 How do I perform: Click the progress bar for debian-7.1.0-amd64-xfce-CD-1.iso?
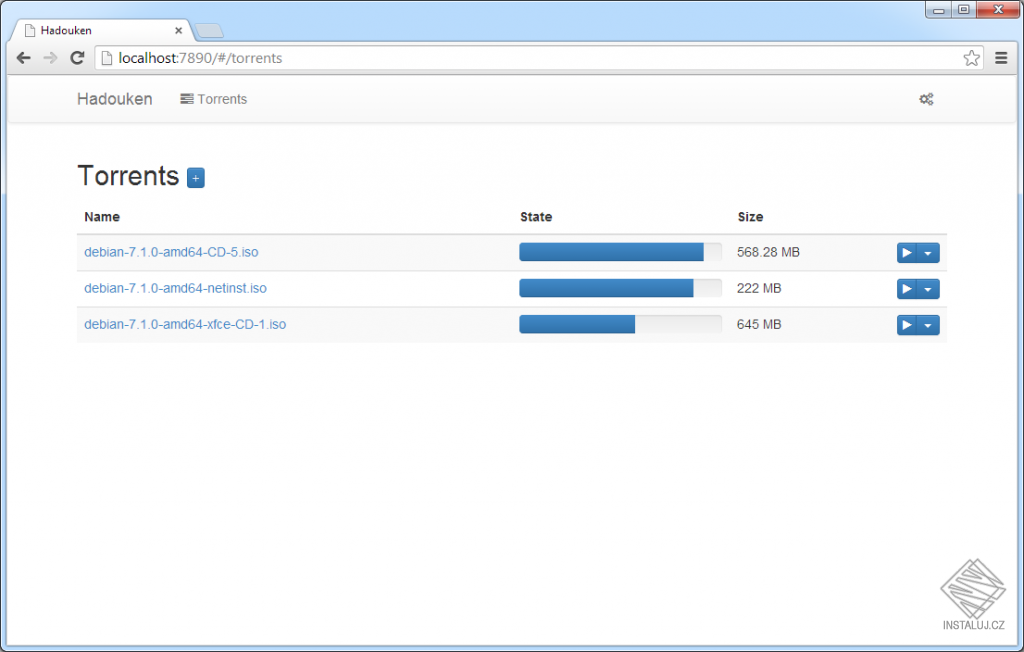pos(620,324)
